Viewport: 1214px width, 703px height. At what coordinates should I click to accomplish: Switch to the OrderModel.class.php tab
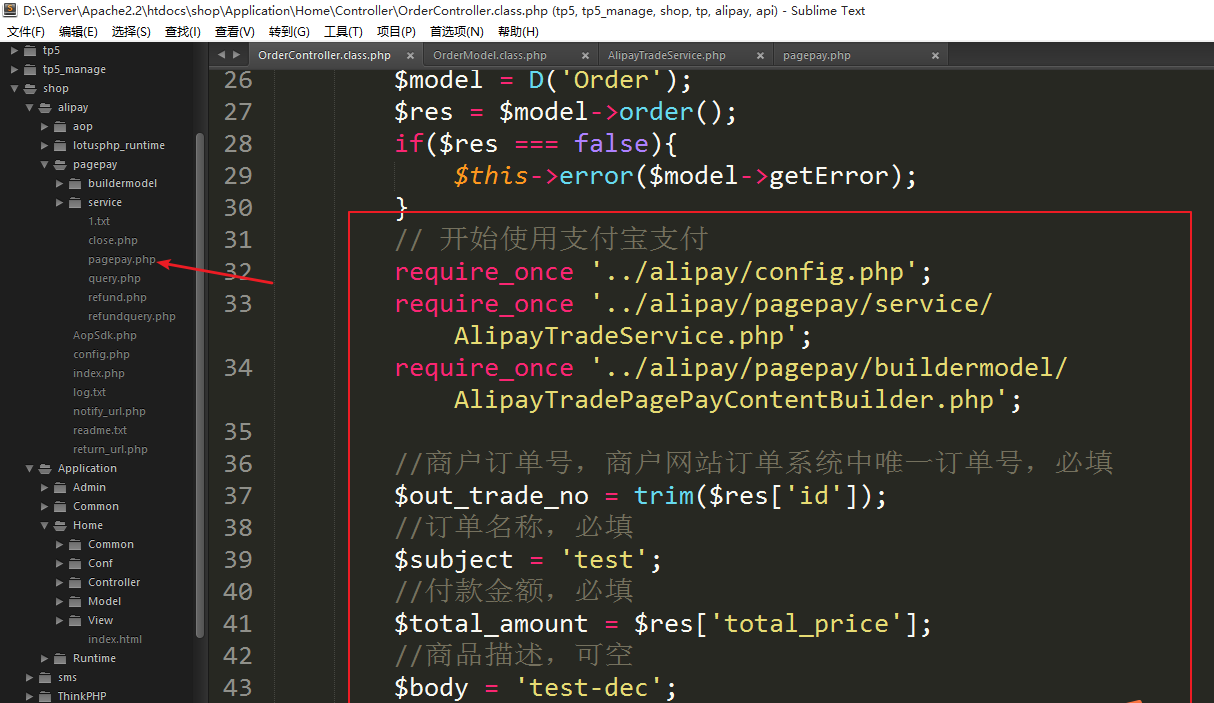click(x=490, y=55)
